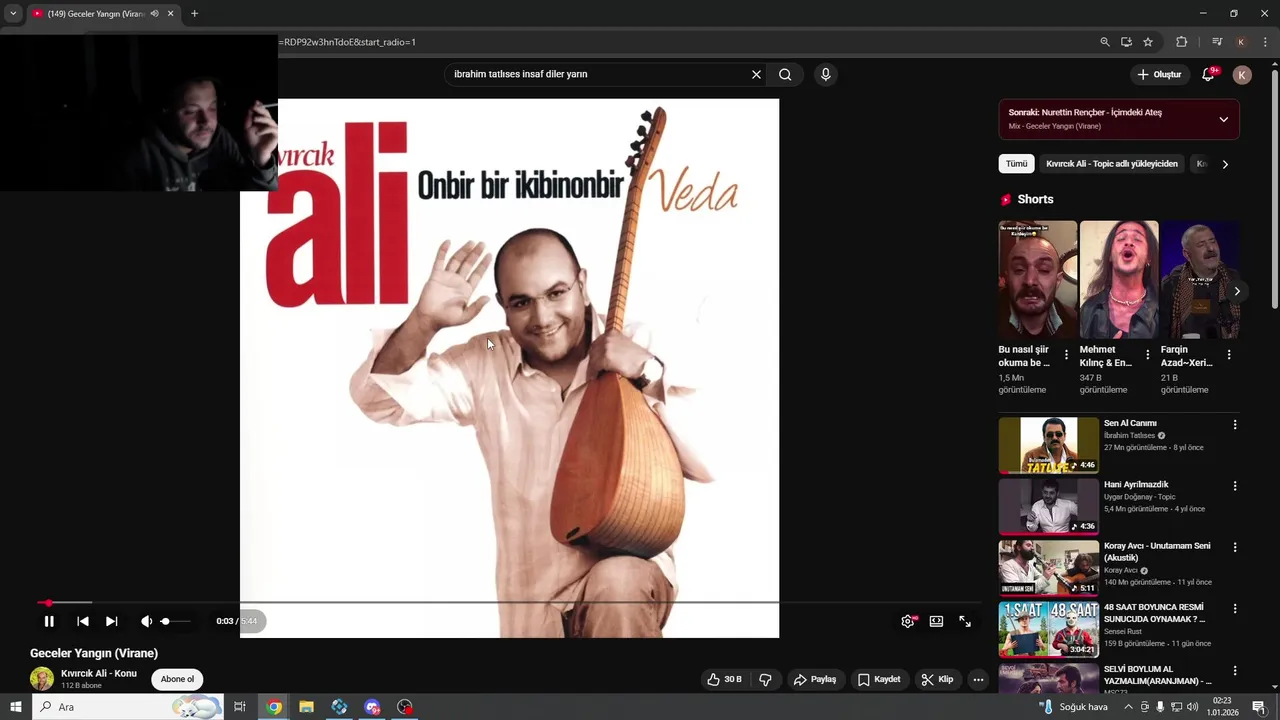Open the YouTube account avatar menu
This screenshot has width=1280, height=720.
click(1242, 75)
